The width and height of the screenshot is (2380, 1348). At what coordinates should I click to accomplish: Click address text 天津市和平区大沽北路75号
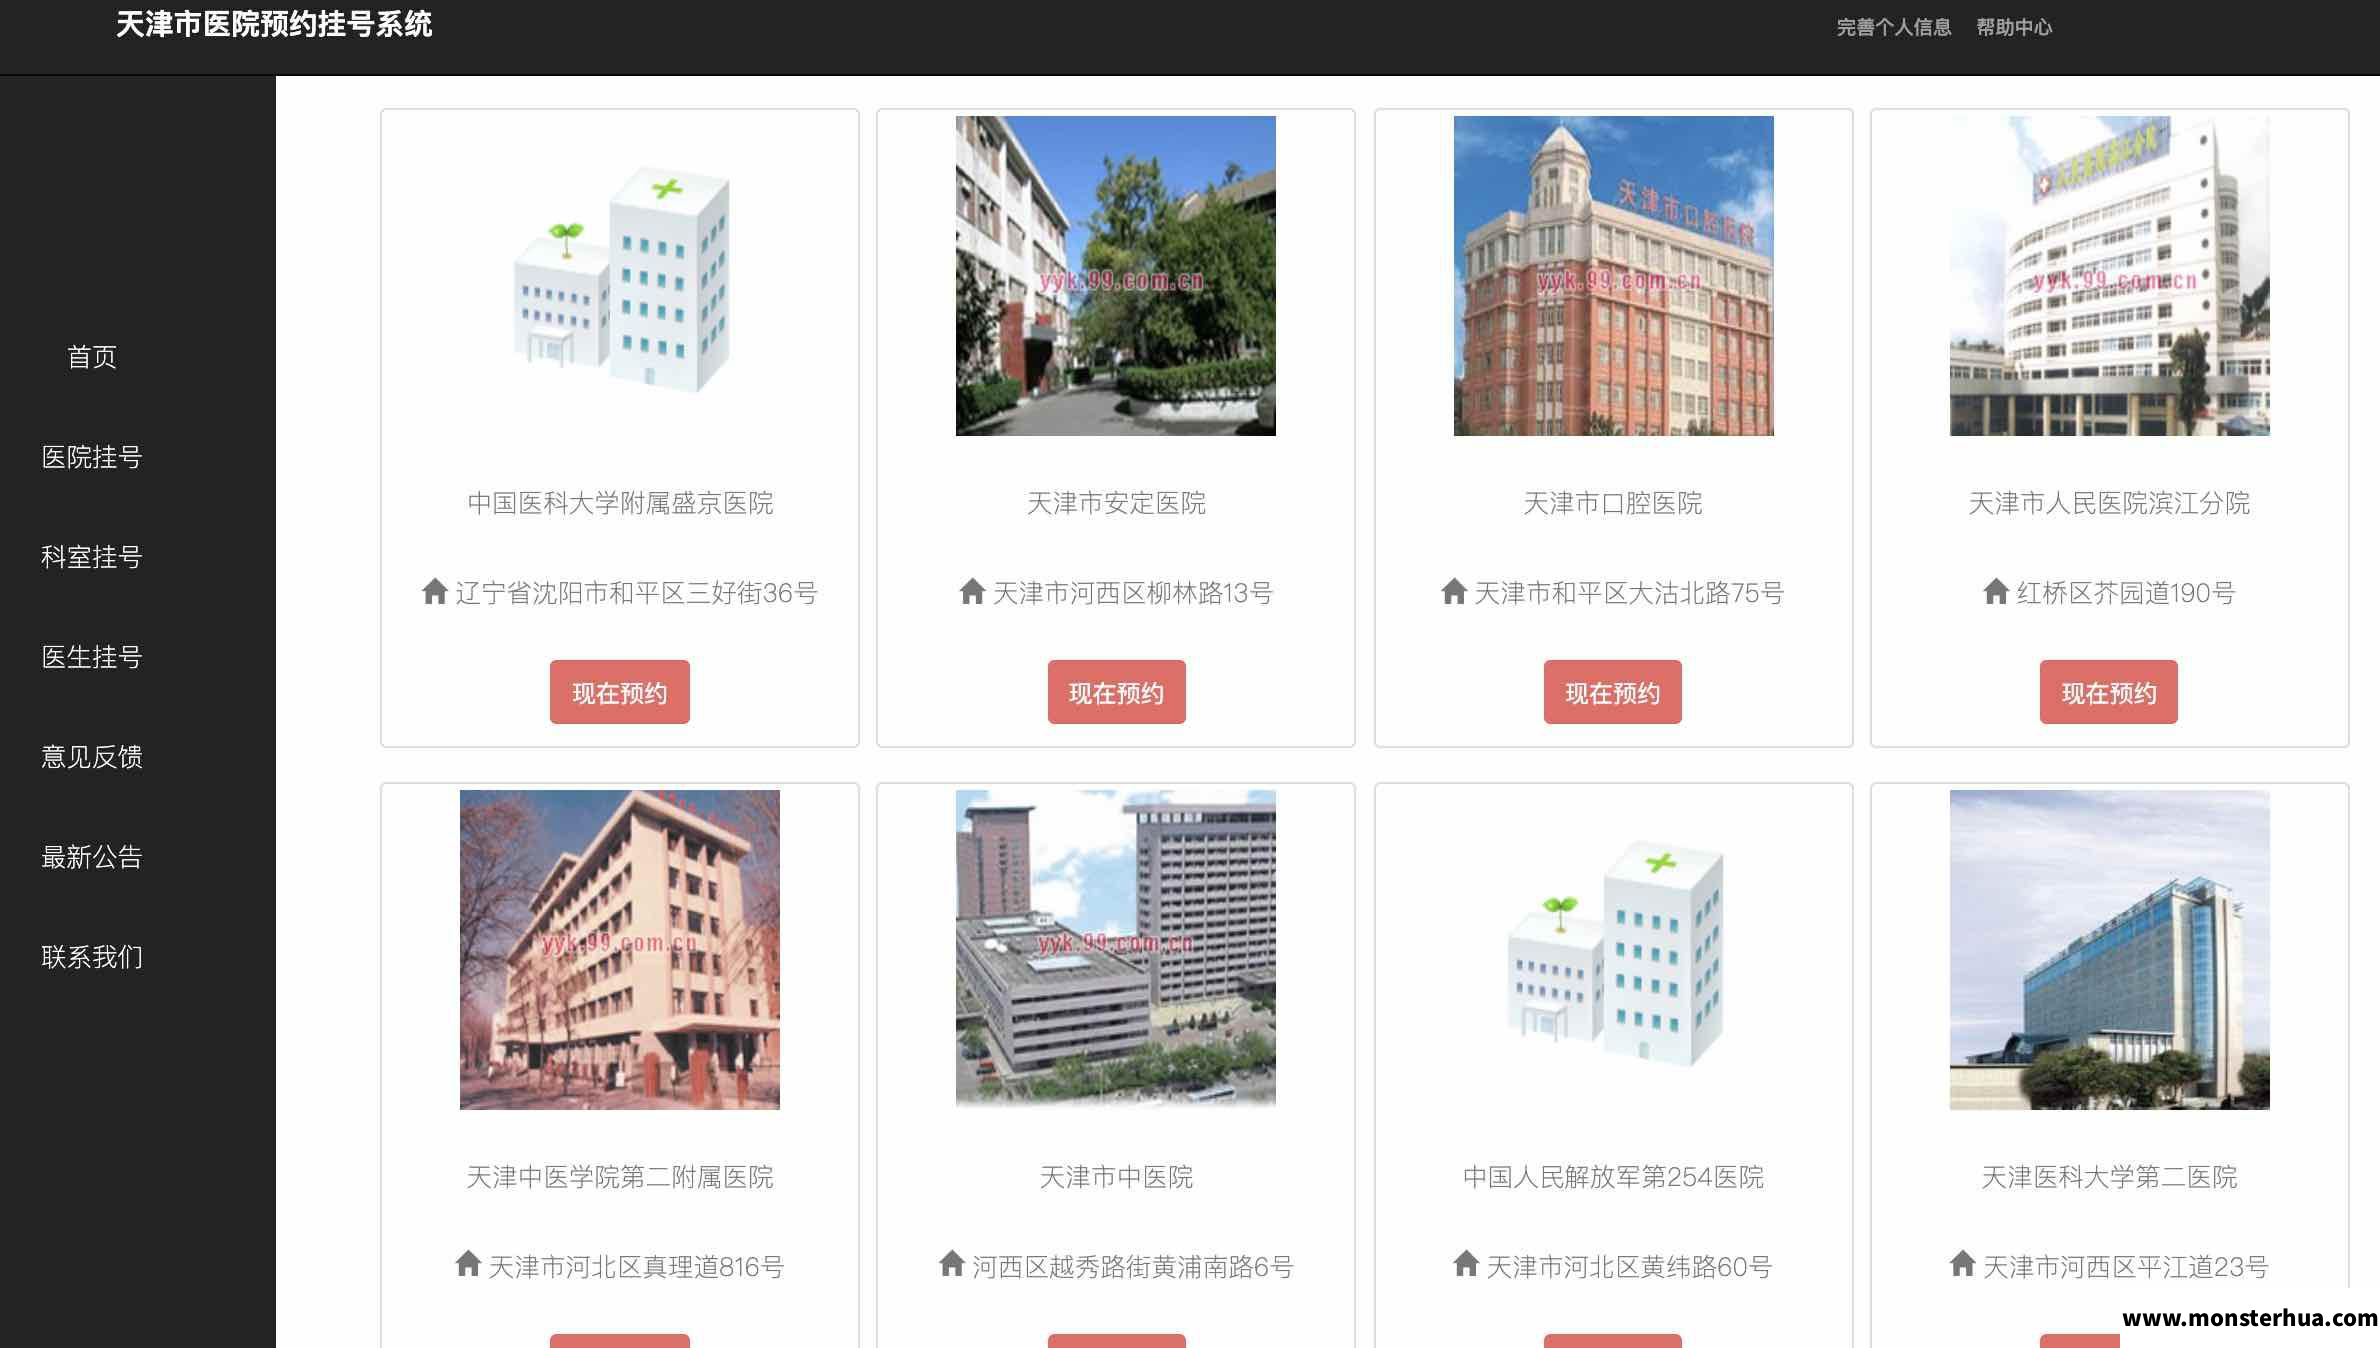[x=1629, y=593]
